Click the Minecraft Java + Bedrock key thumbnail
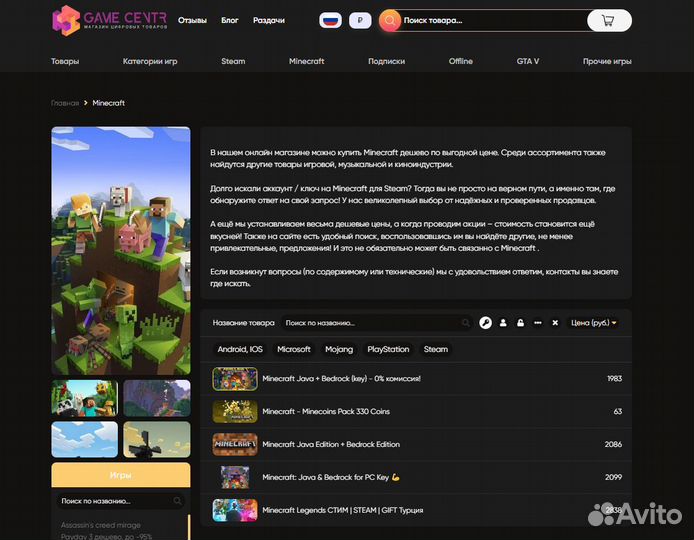This screenshot has height=540, width=694. [x=235, y=378]
